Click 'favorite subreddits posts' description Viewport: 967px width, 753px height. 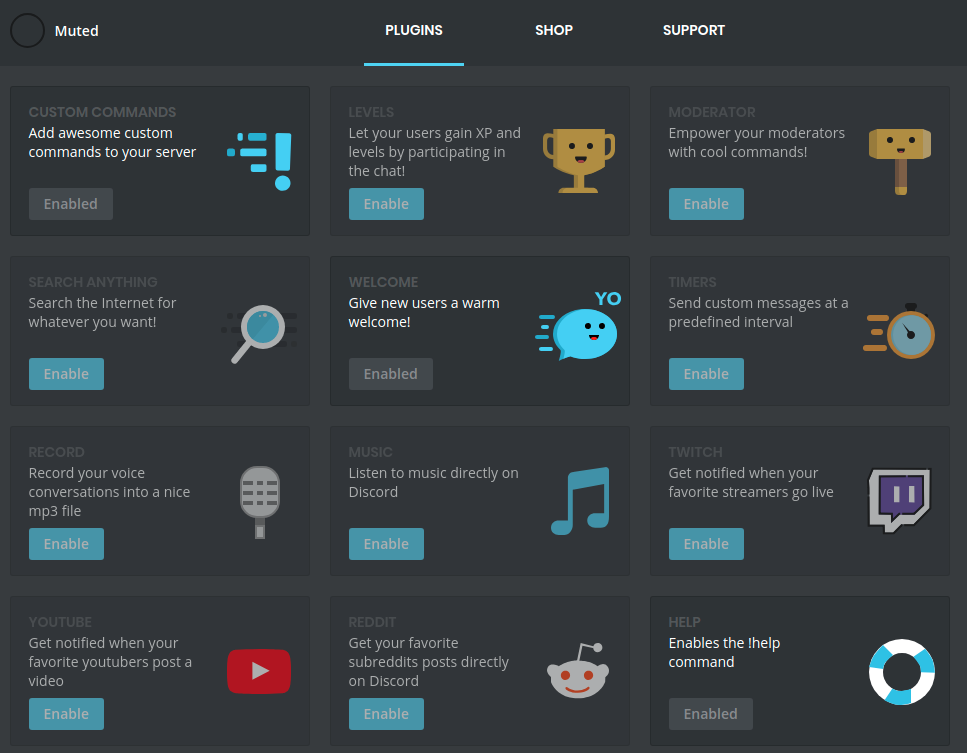click(429, 662)
